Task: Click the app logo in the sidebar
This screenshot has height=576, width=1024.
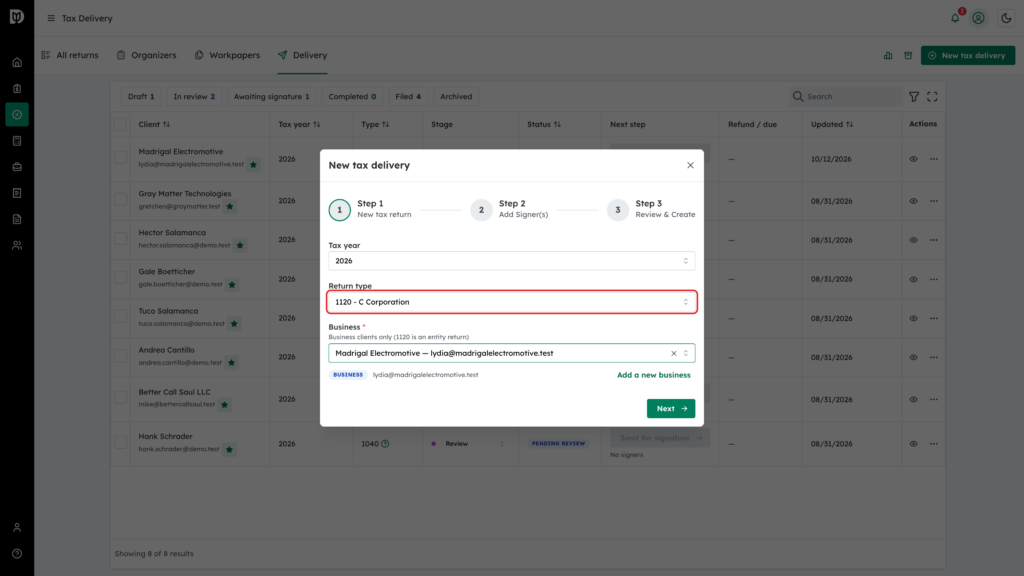Action: (x=17, y=16)
